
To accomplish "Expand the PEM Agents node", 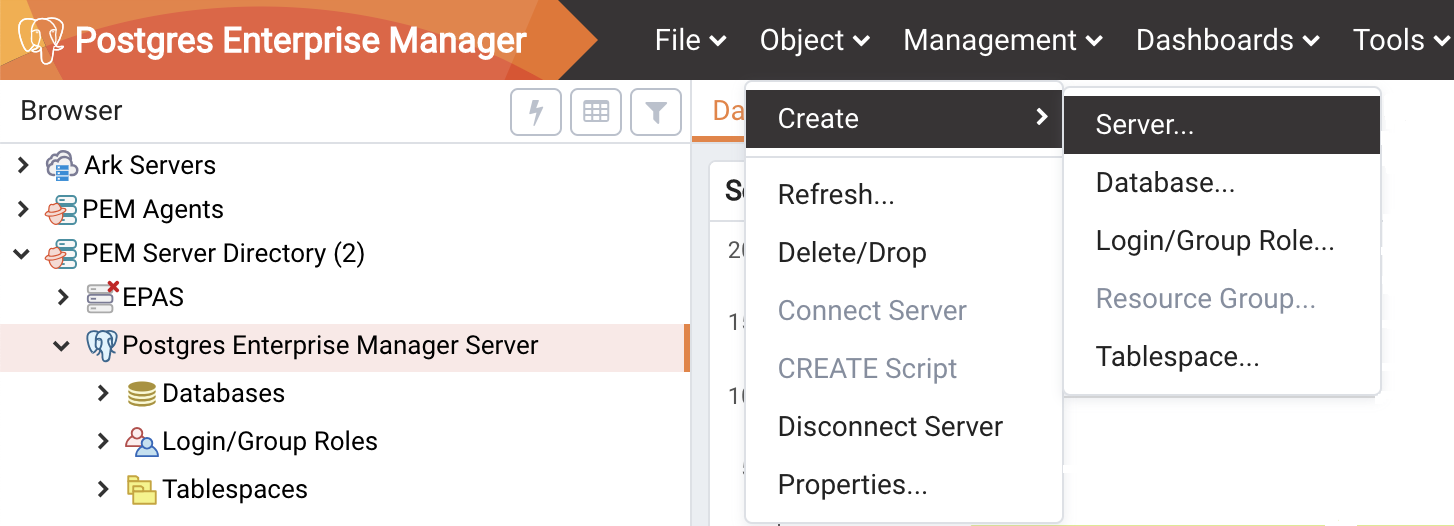I will point(24,209).
